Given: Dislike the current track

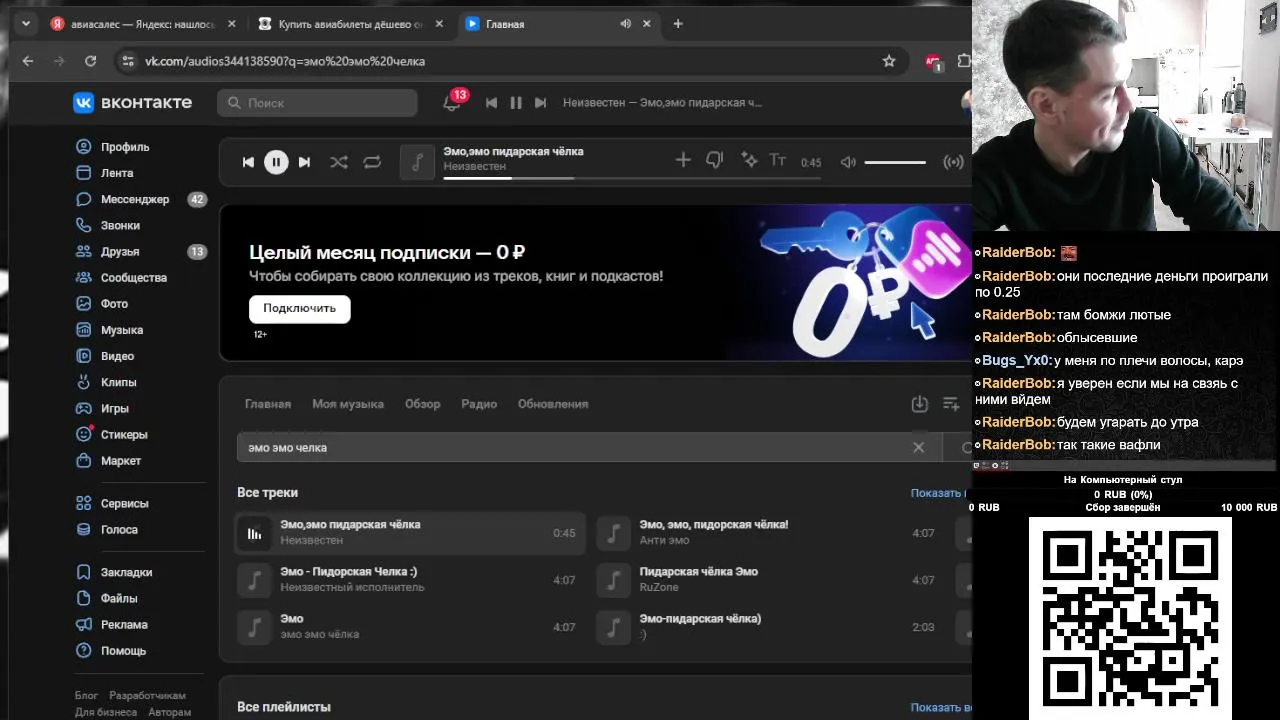Looking at the screenshot, I should (x=714, y=160).
